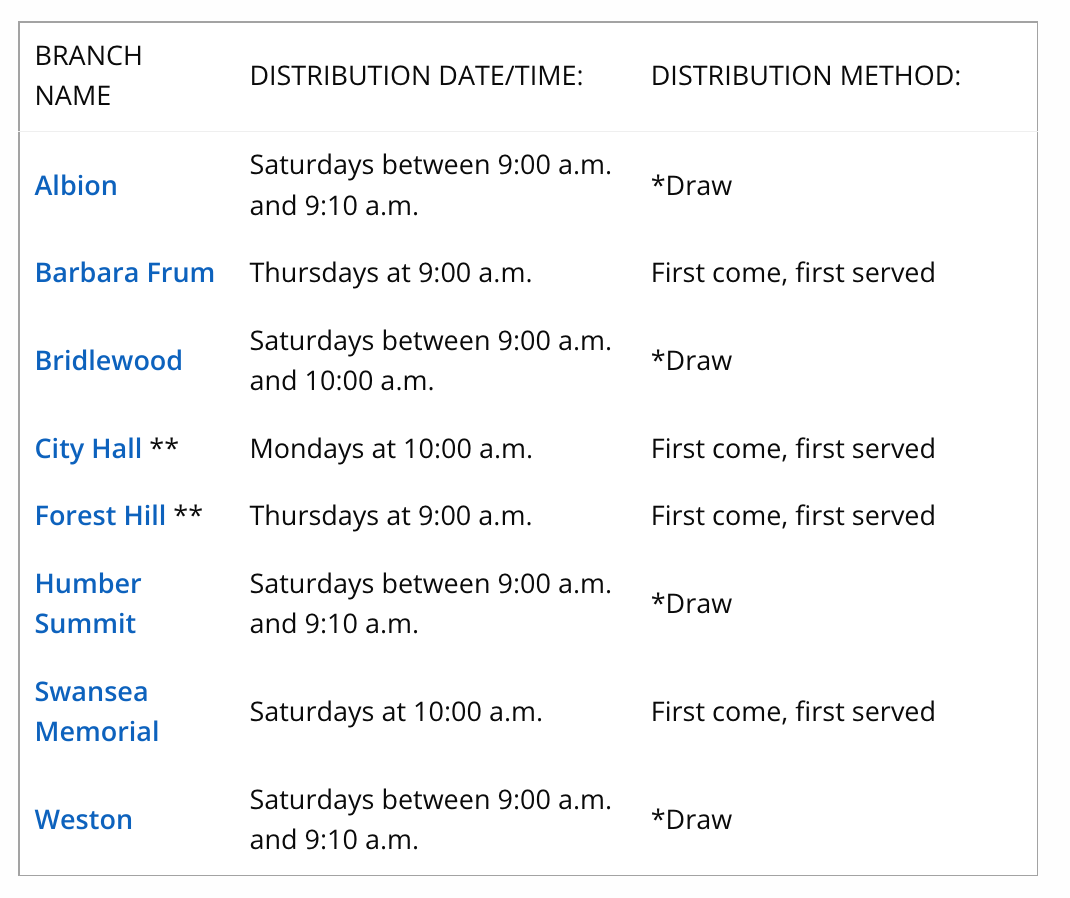The width and height of the screenshot is (1070, 898).
Task: Click the "Saturdays at 10:00 a.m." Swansea text
Action: point(395,712)
